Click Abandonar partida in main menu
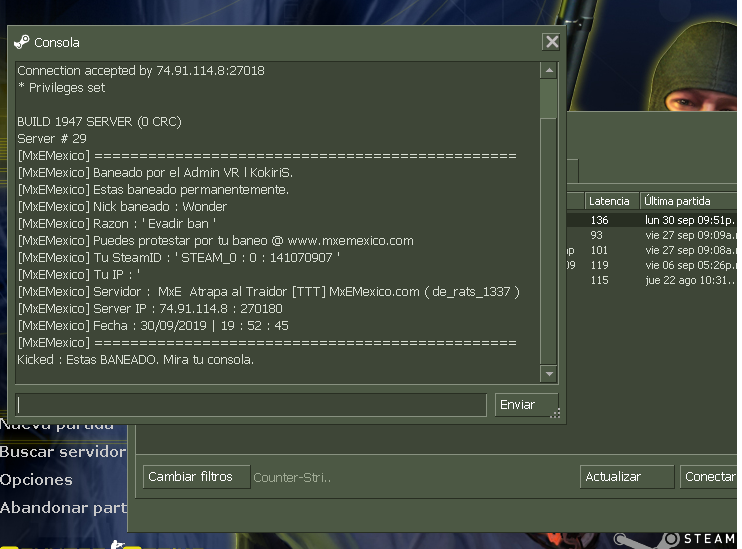Viewport: 742px width, 549px height. tap(63, 508)
